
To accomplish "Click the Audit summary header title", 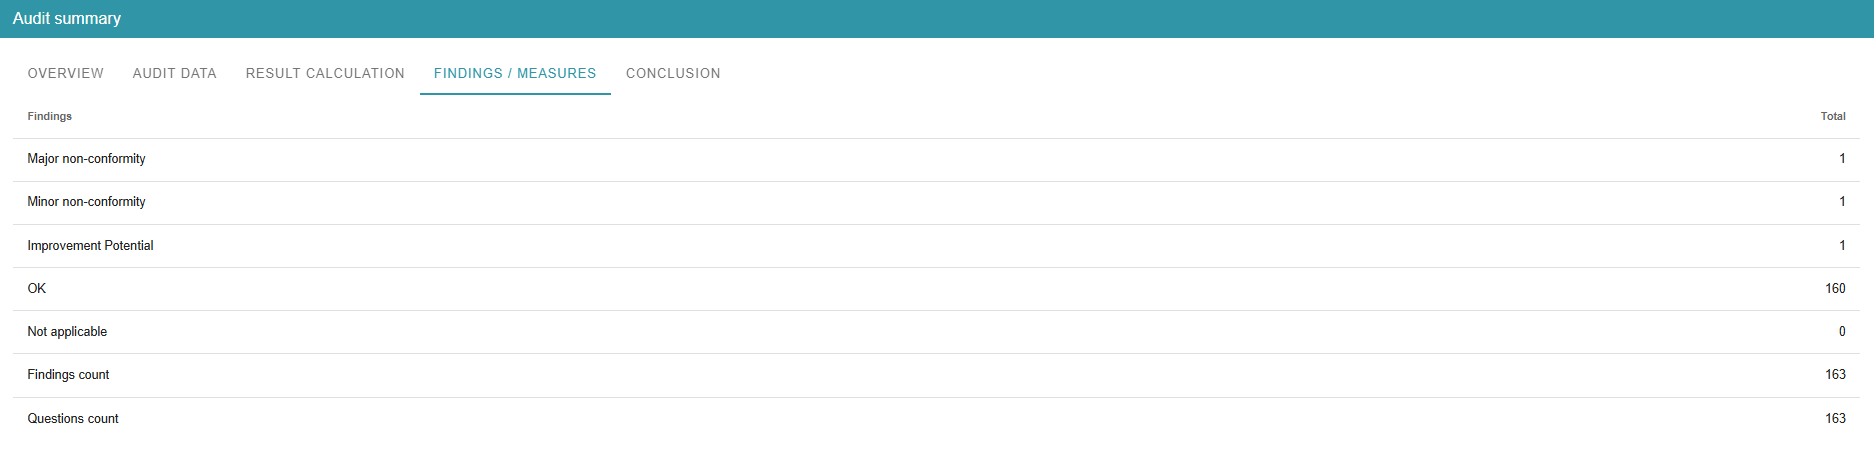I will point(67,18).
